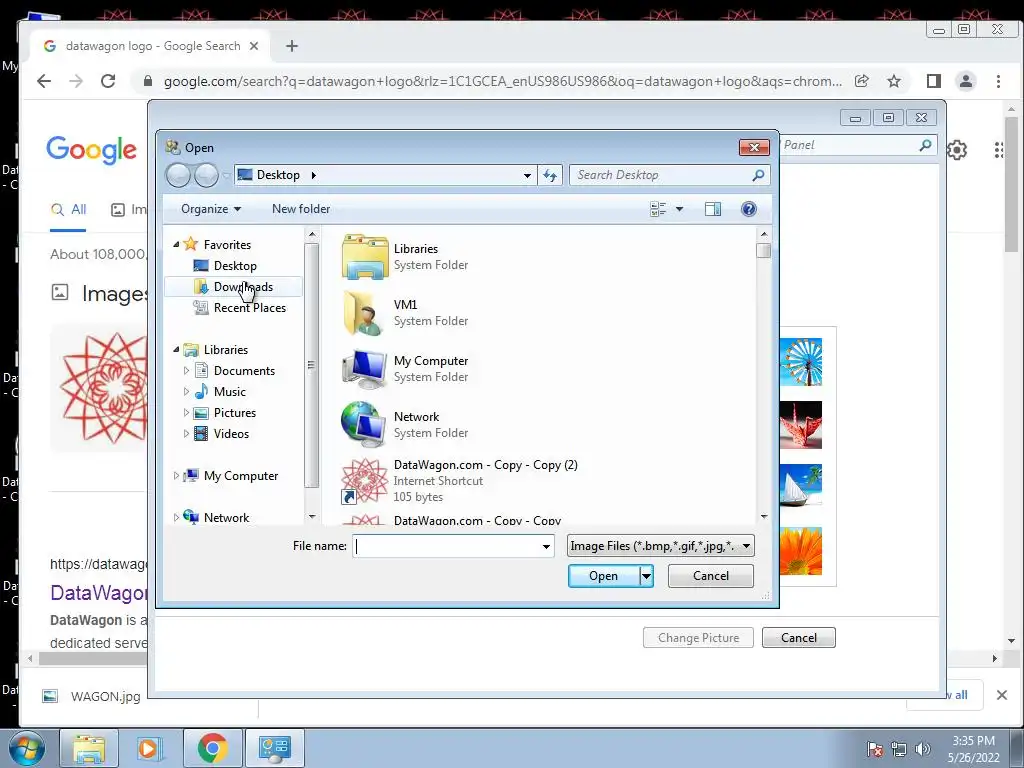Toggle the preview pane icon
Image resolution: width=1024 pixels, height=768 pixels.
tap(712, 209)
